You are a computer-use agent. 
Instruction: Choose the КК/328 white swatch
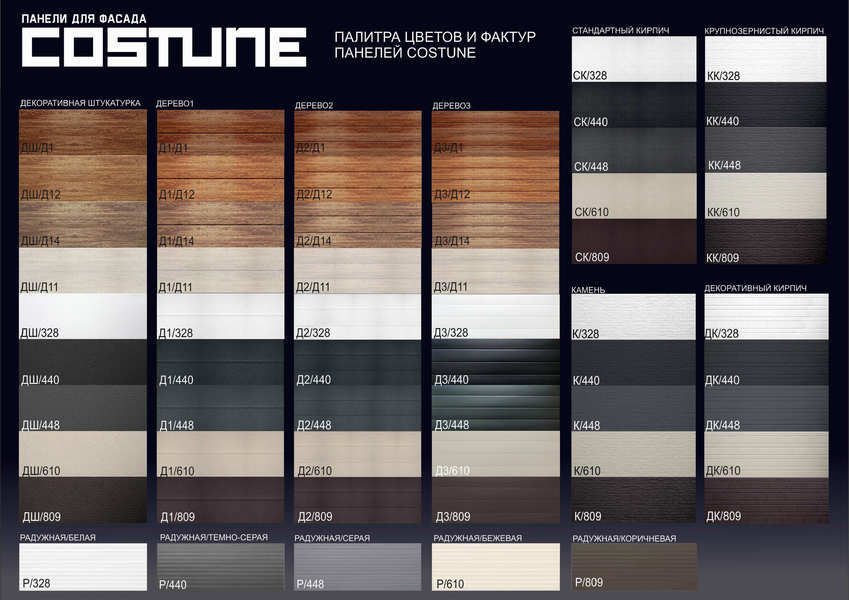point(766,59)
